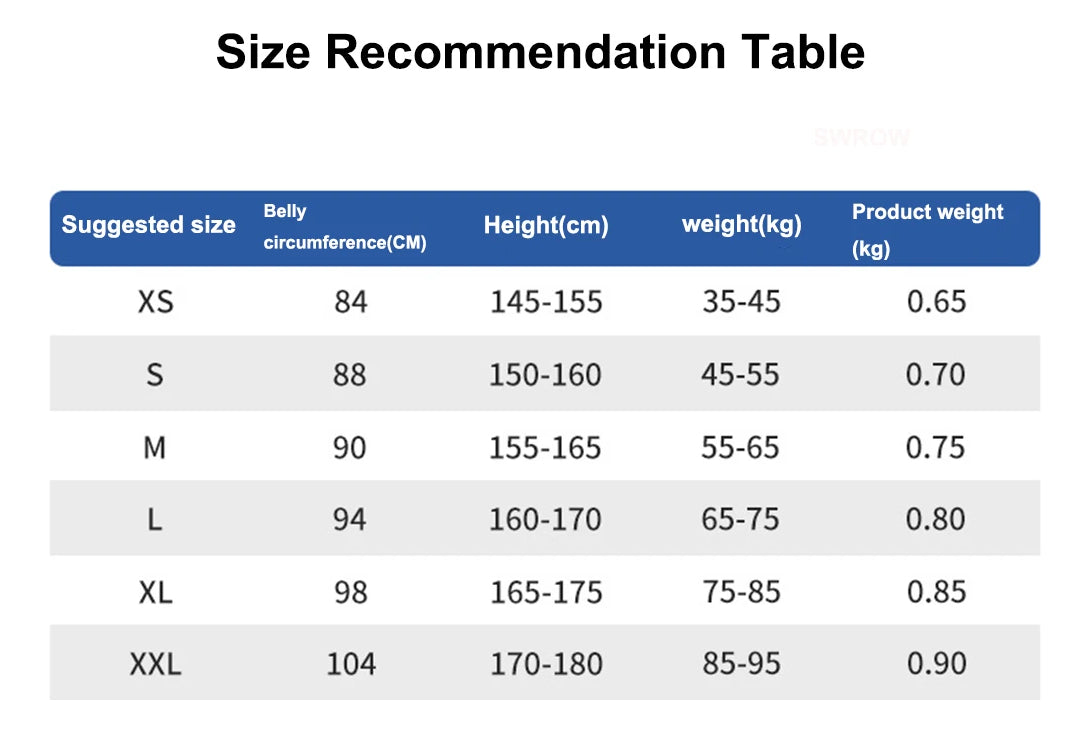Select the L size row label
Image resolution: width=1090 pixels, height=733 pixels.
pyautogui.click(x=154, y=519)
